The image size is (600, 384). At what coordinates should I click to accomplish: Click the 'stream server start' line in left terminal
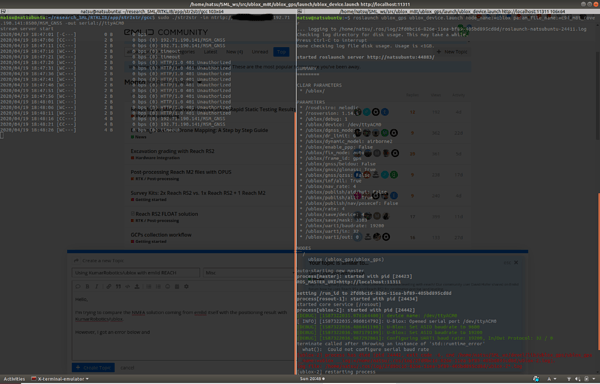[x=27, y=29]
